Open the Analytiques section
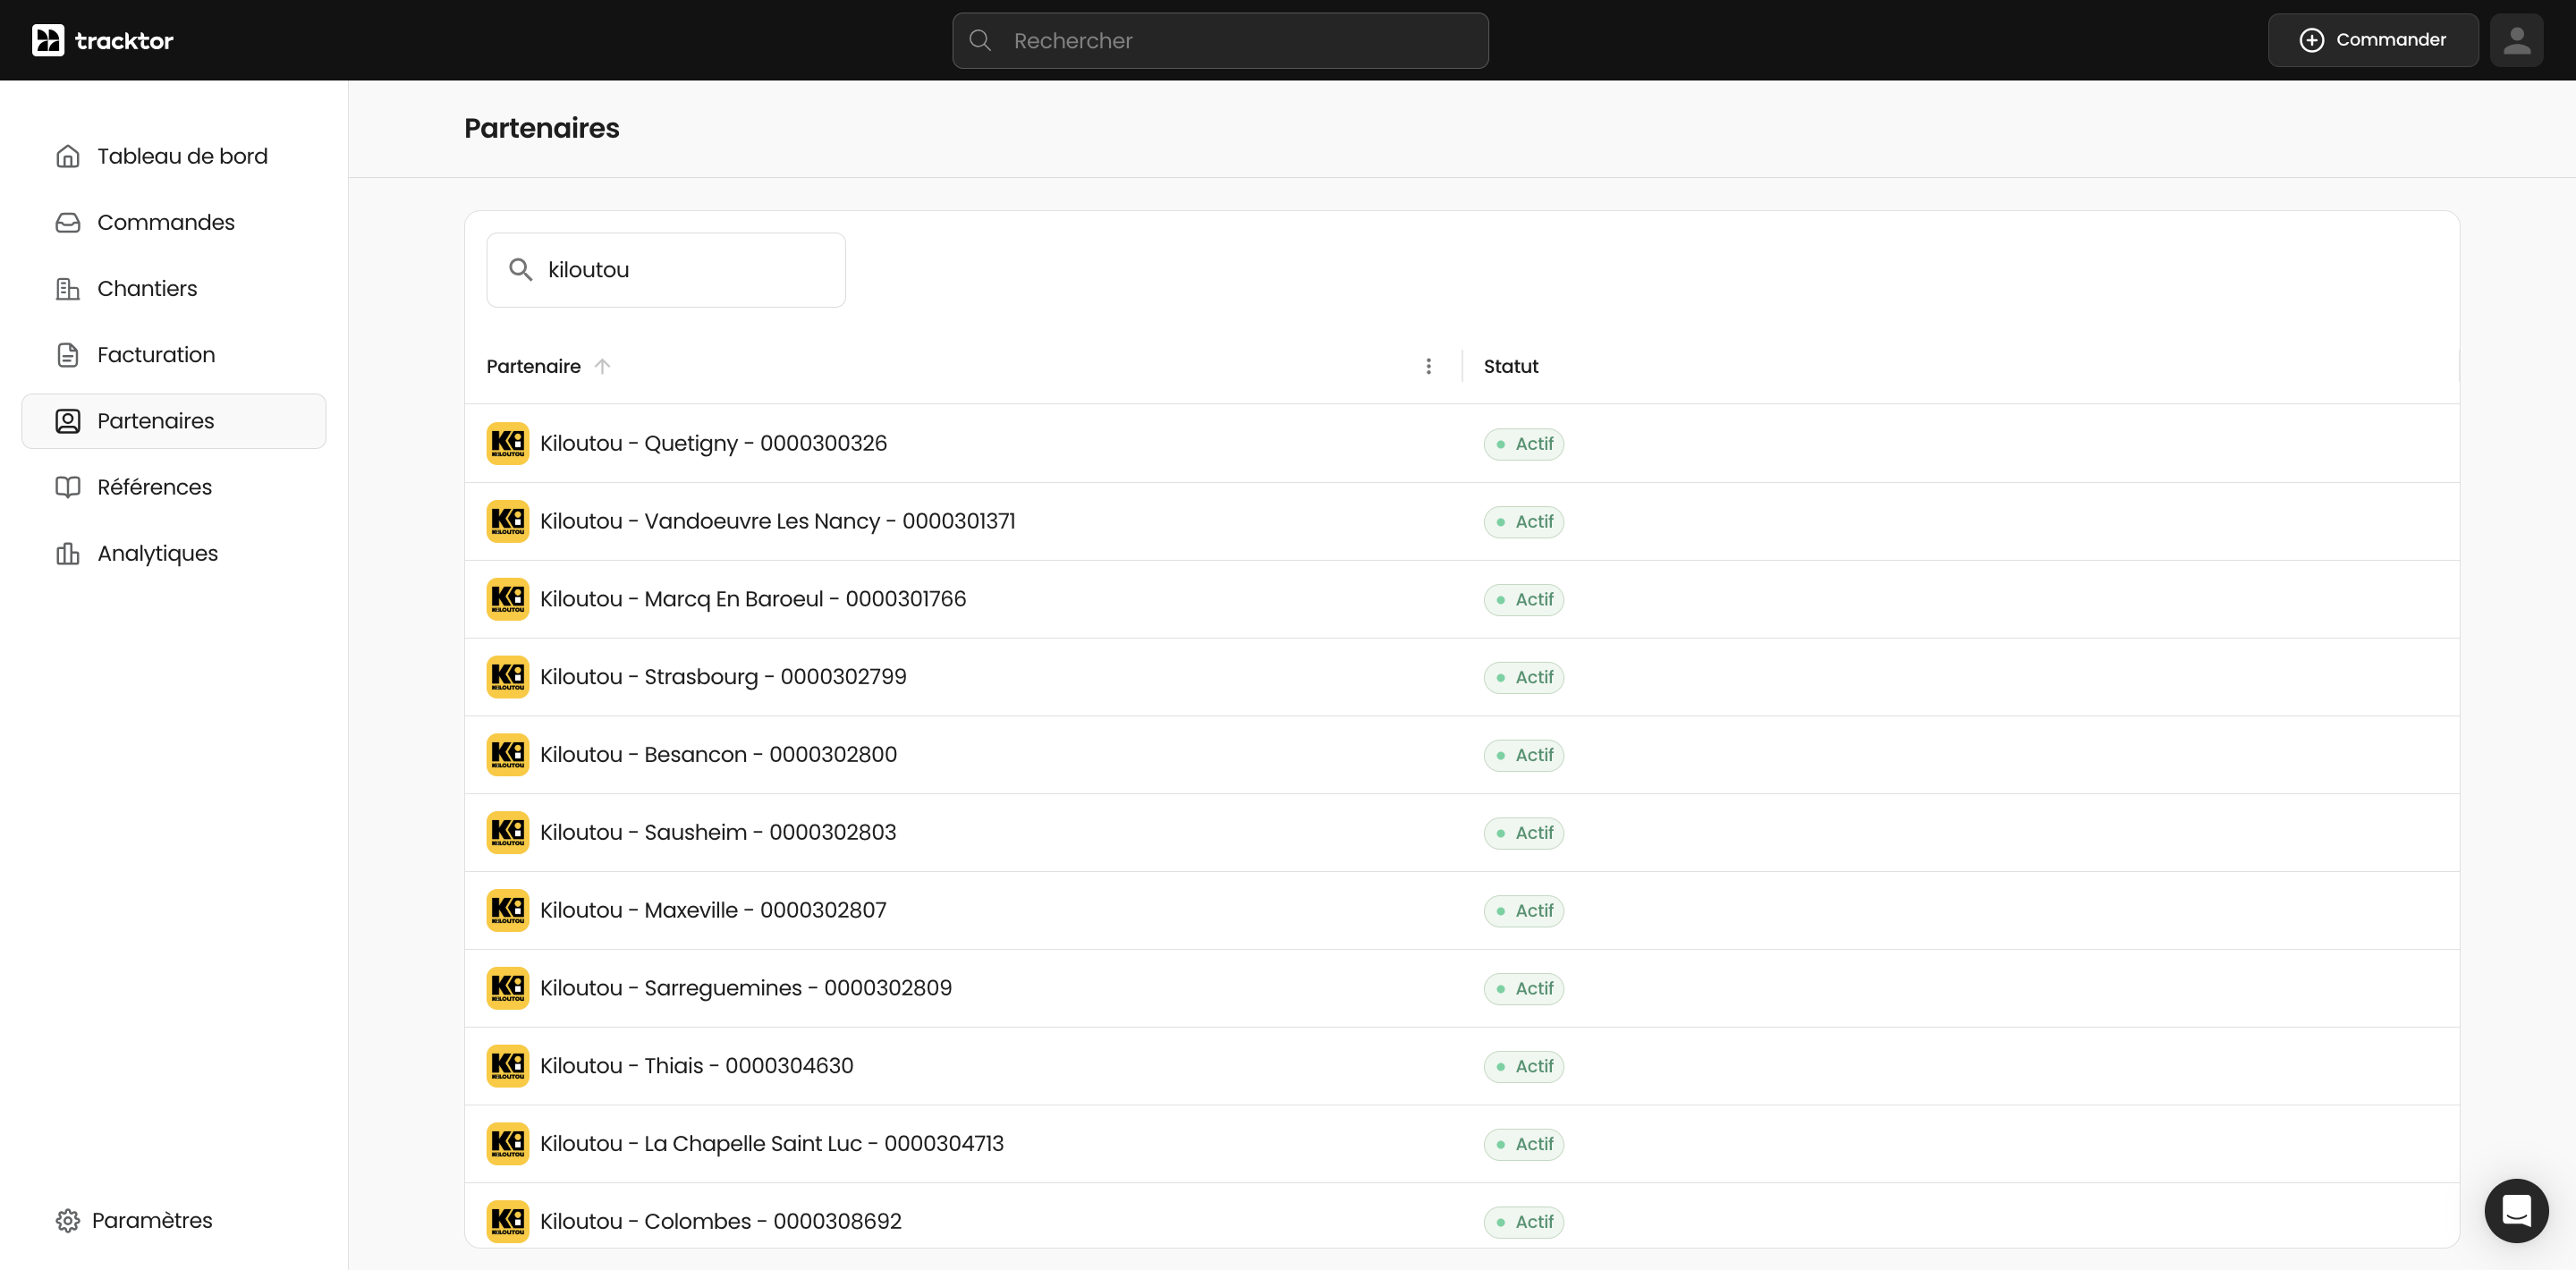 [174, 553]
